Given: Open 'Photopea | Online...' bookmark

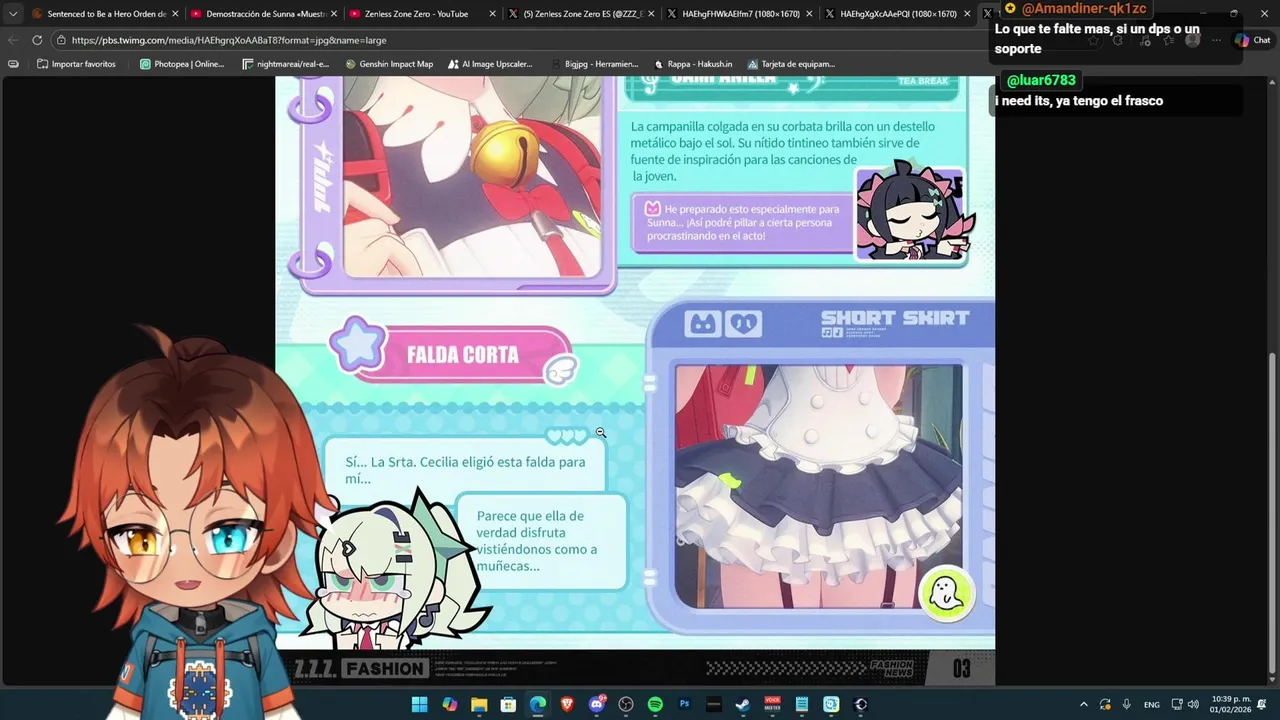Looking at the screenshot, I should 182,64.
